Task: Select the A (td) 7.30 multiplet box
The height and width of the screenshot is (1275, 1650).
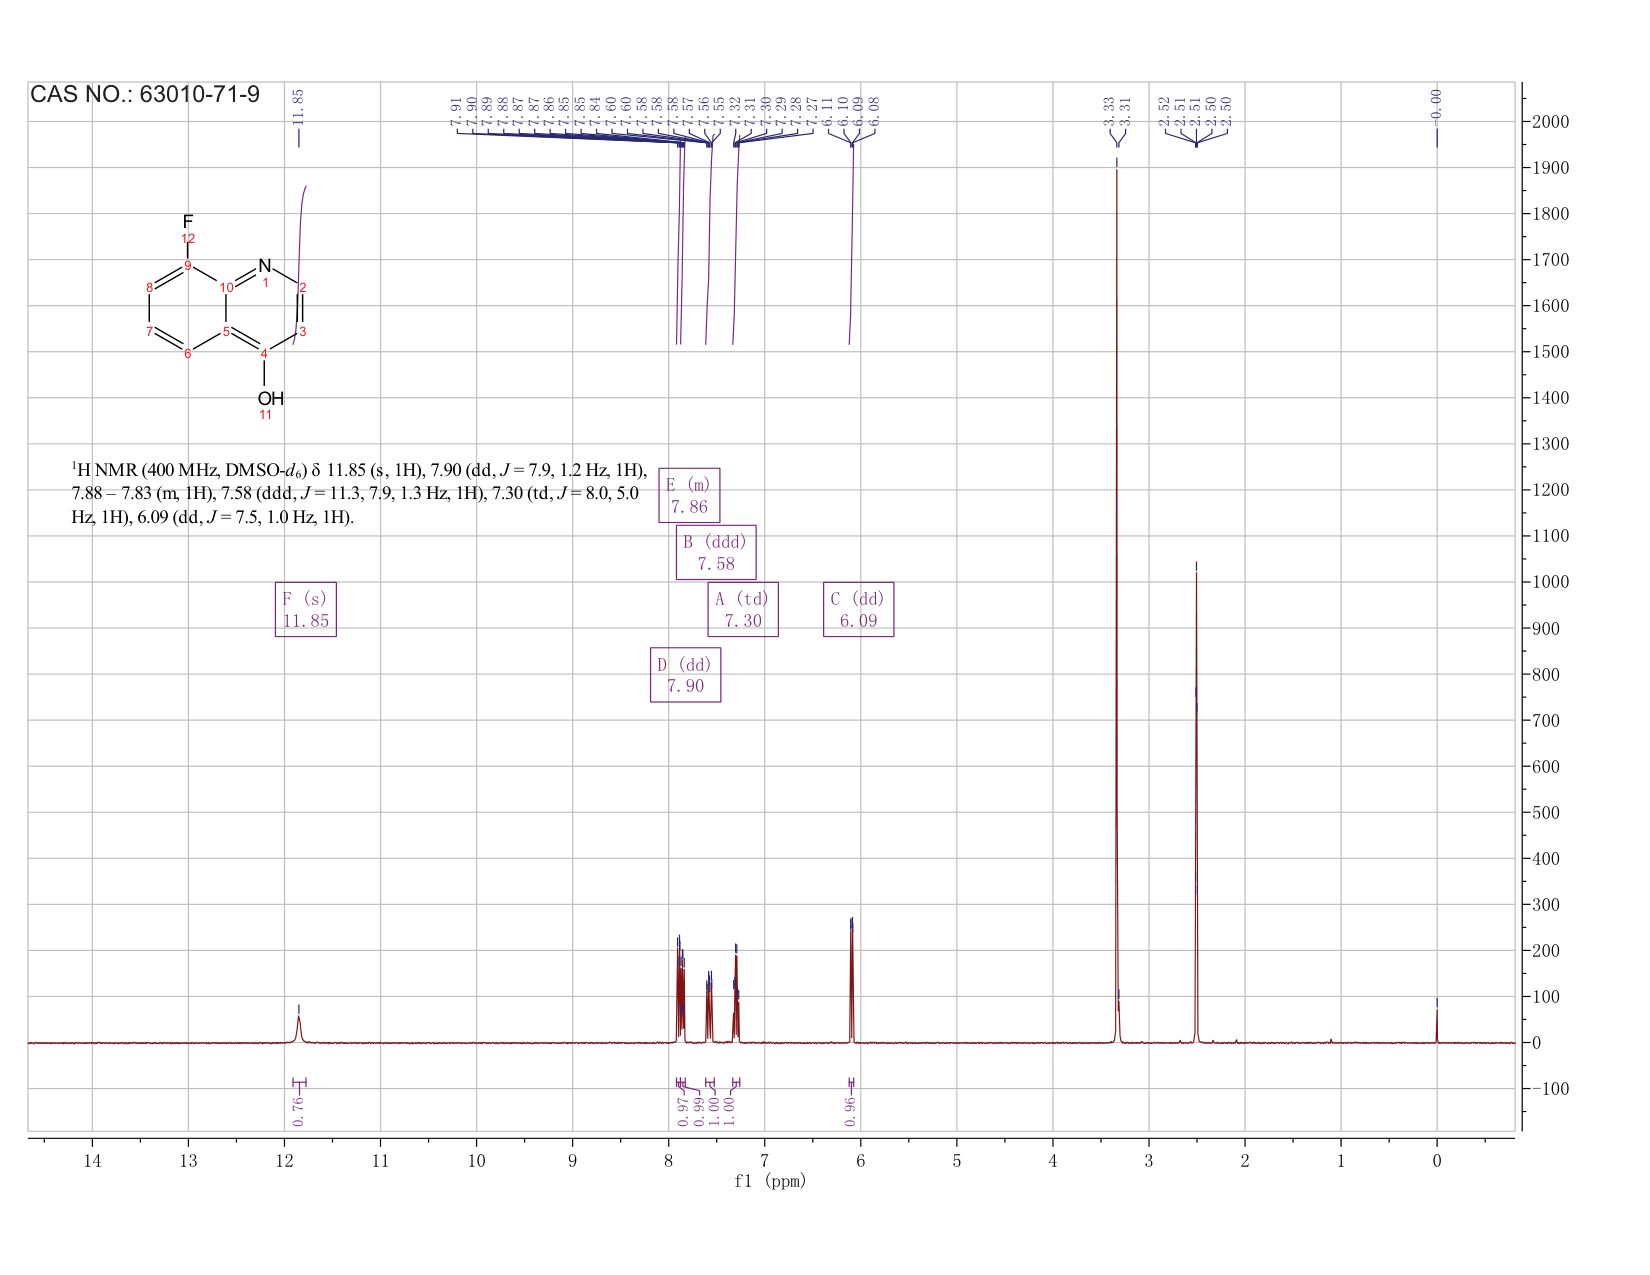Action: 743,609
